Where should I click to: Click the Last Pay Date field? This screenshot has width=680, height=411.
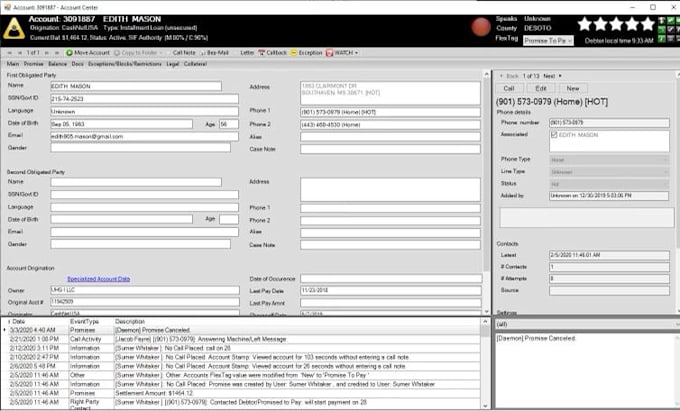click(391, 290)
